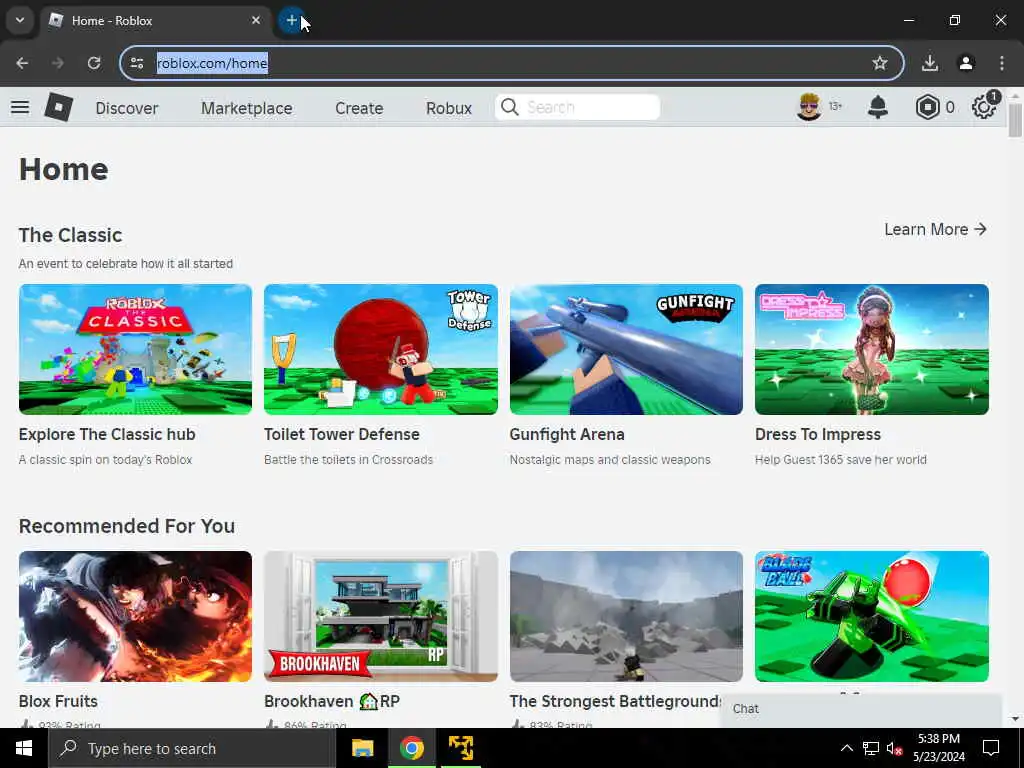This screenshot has height=768, width=1024.
Task: Click Brookhaven RP thumbnail
Action: [x=381, y=616]
